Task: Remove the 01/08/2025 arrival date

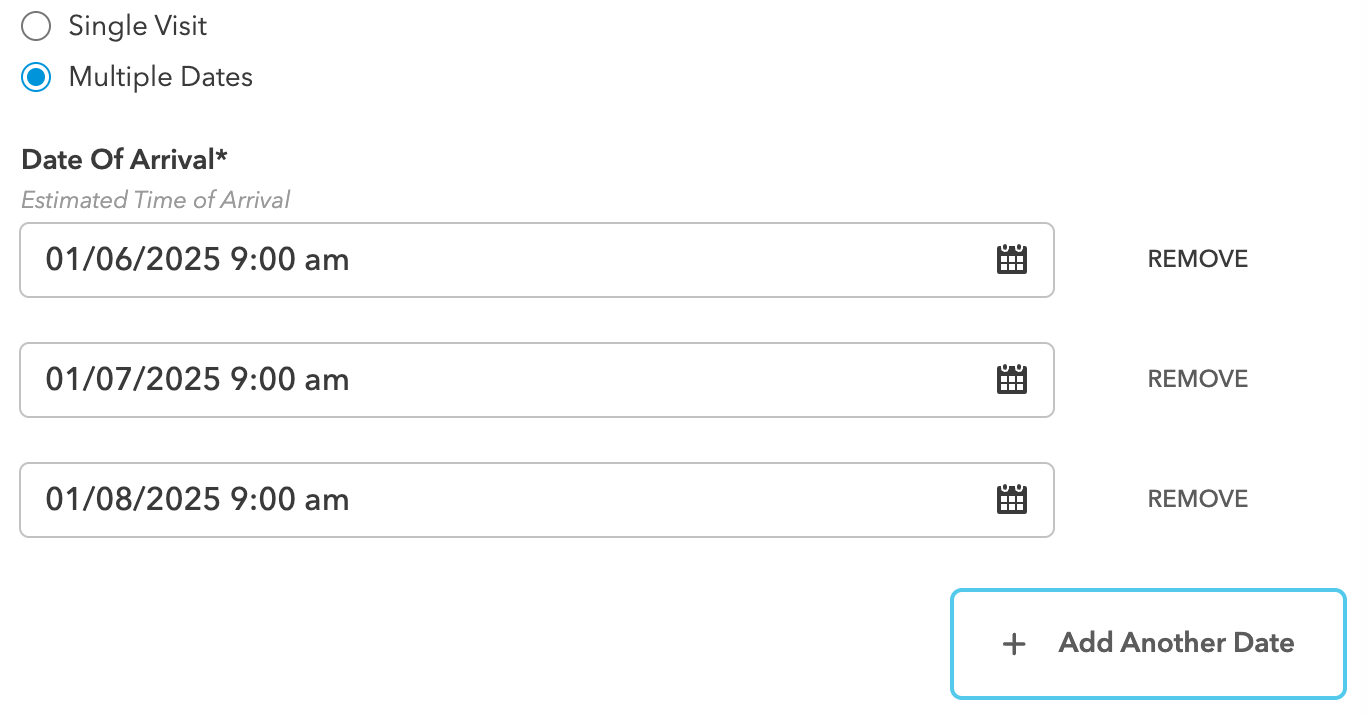Action: tap(1198, 500)
